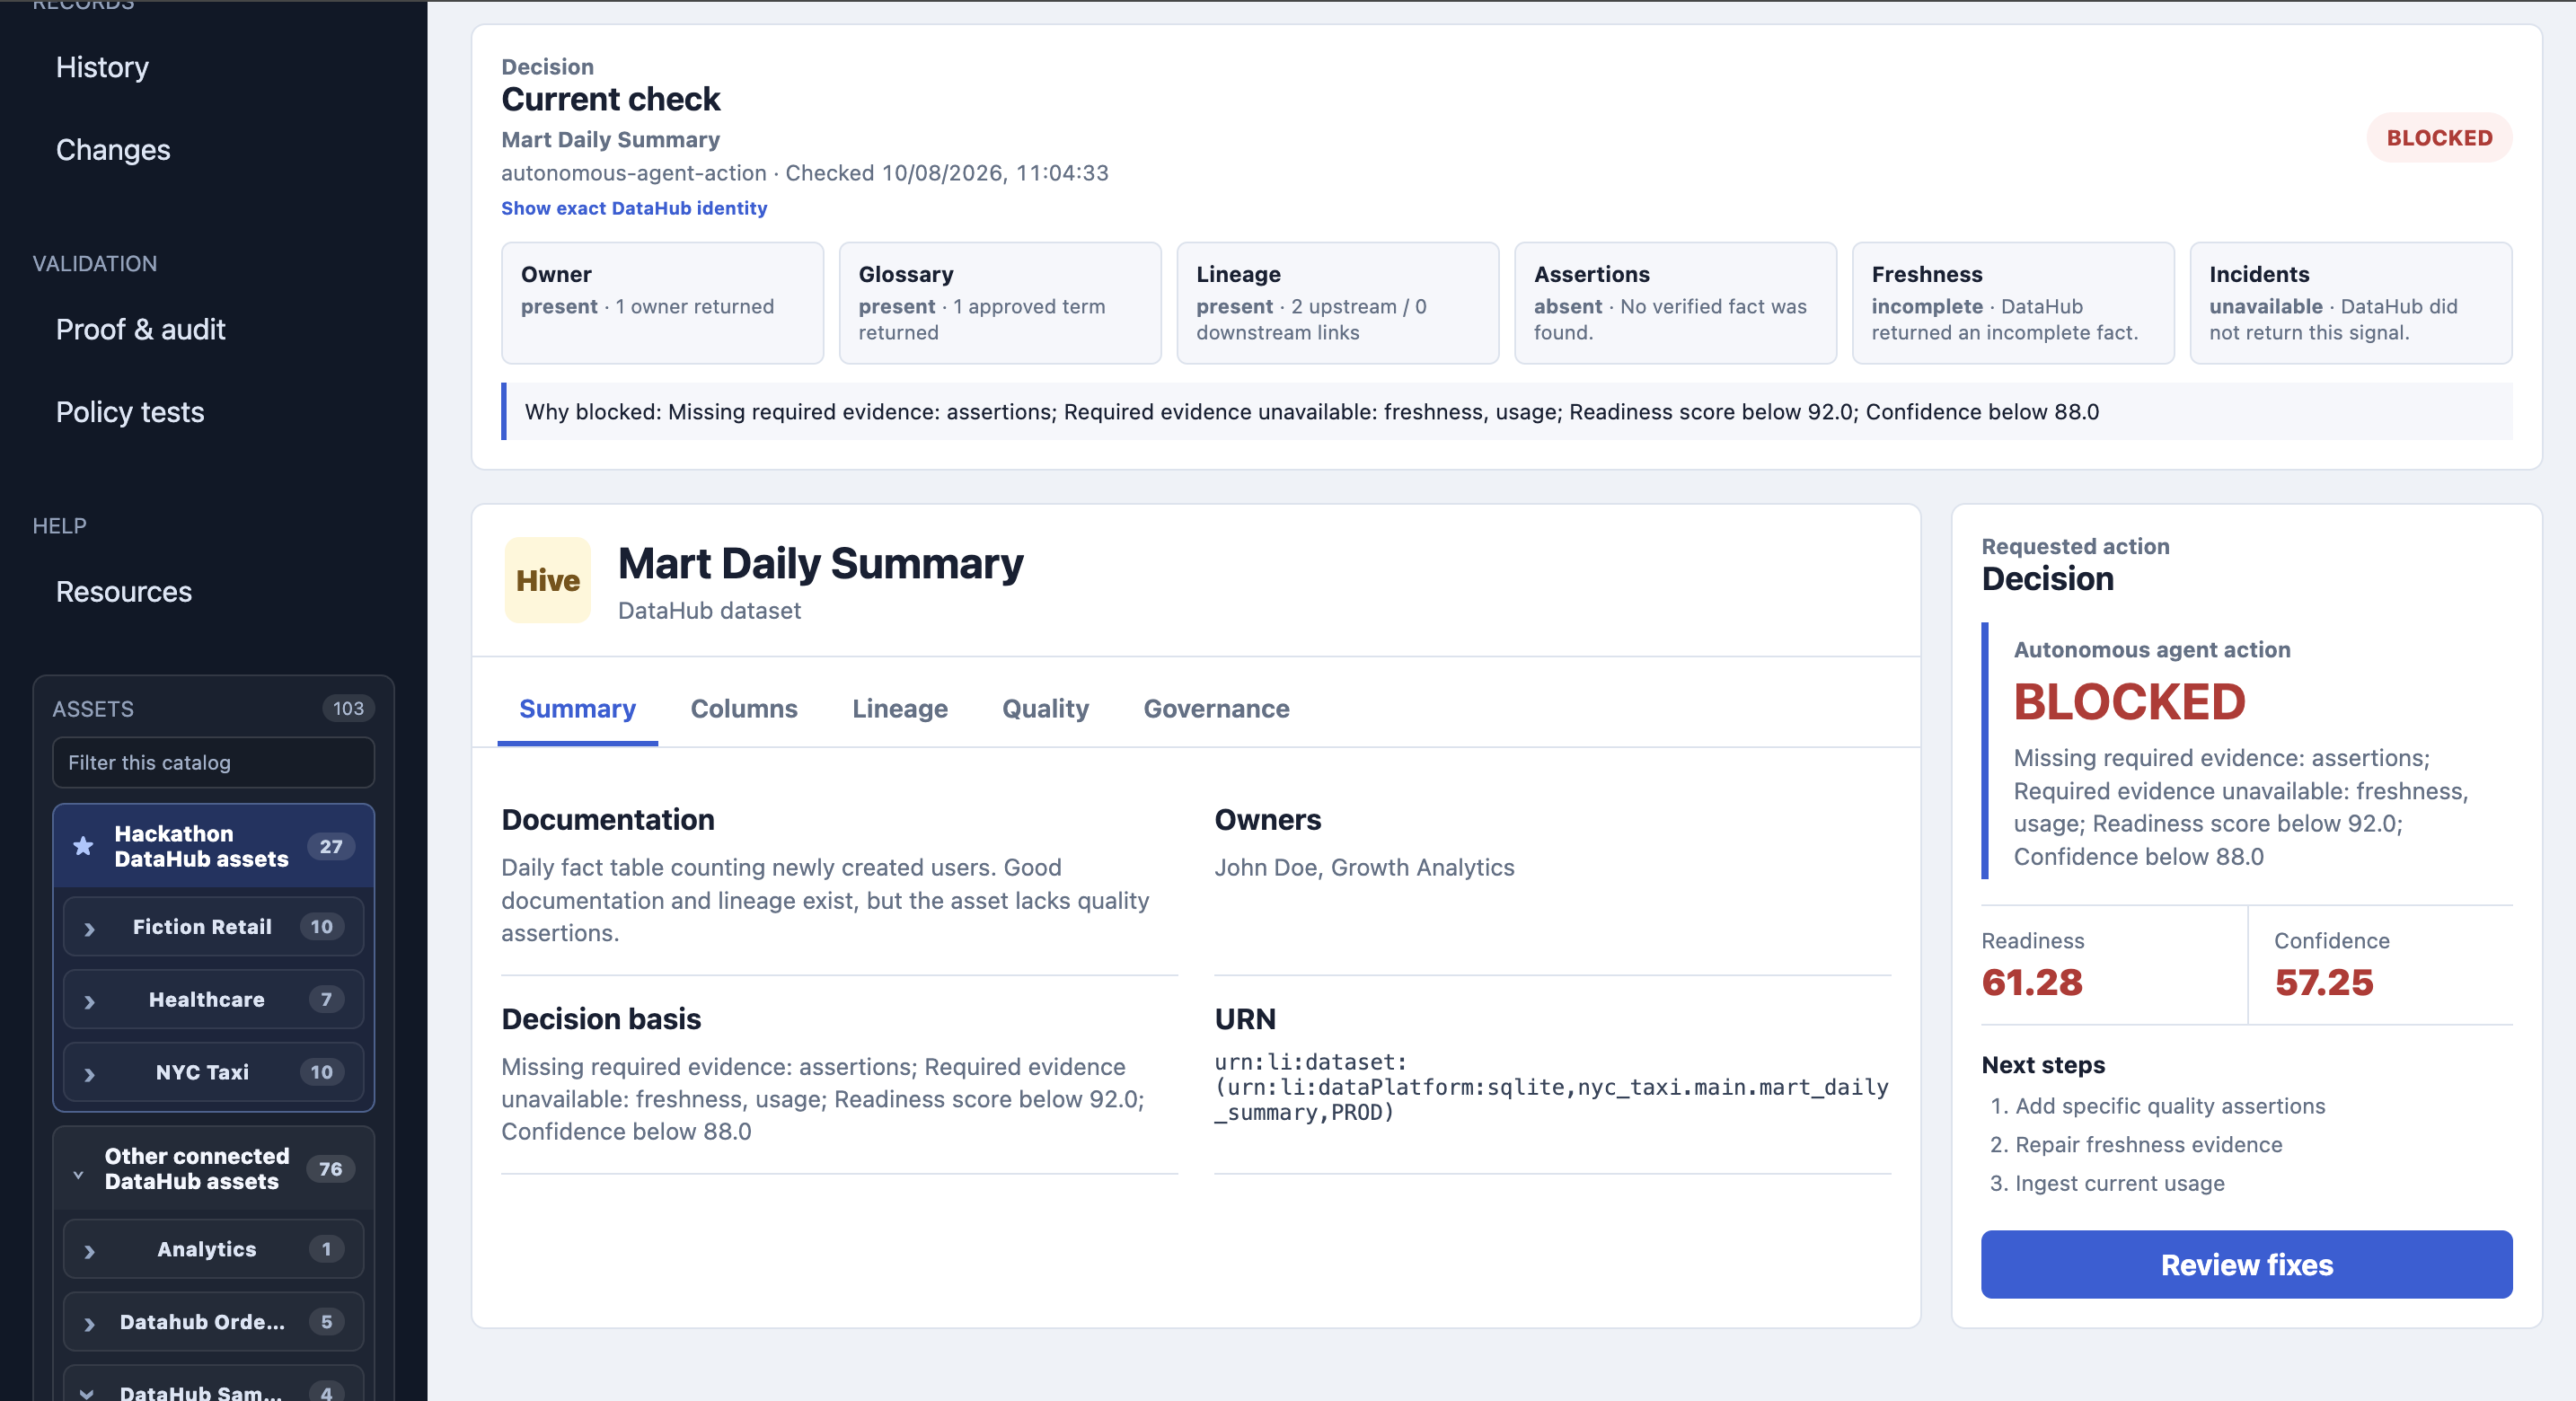Screen dimensions: 2576x1401
Task: Select the Analytics row
Action: [213, 1249]
